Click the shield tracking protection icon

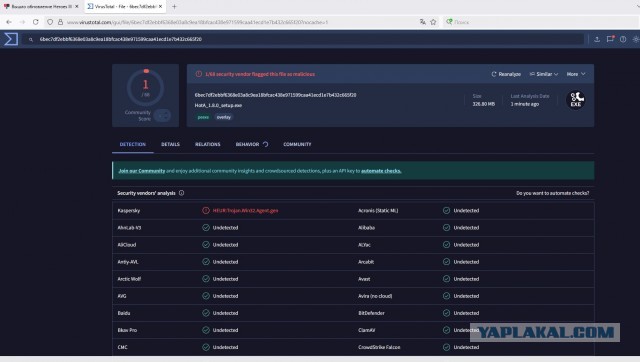[x=50, y=22]
